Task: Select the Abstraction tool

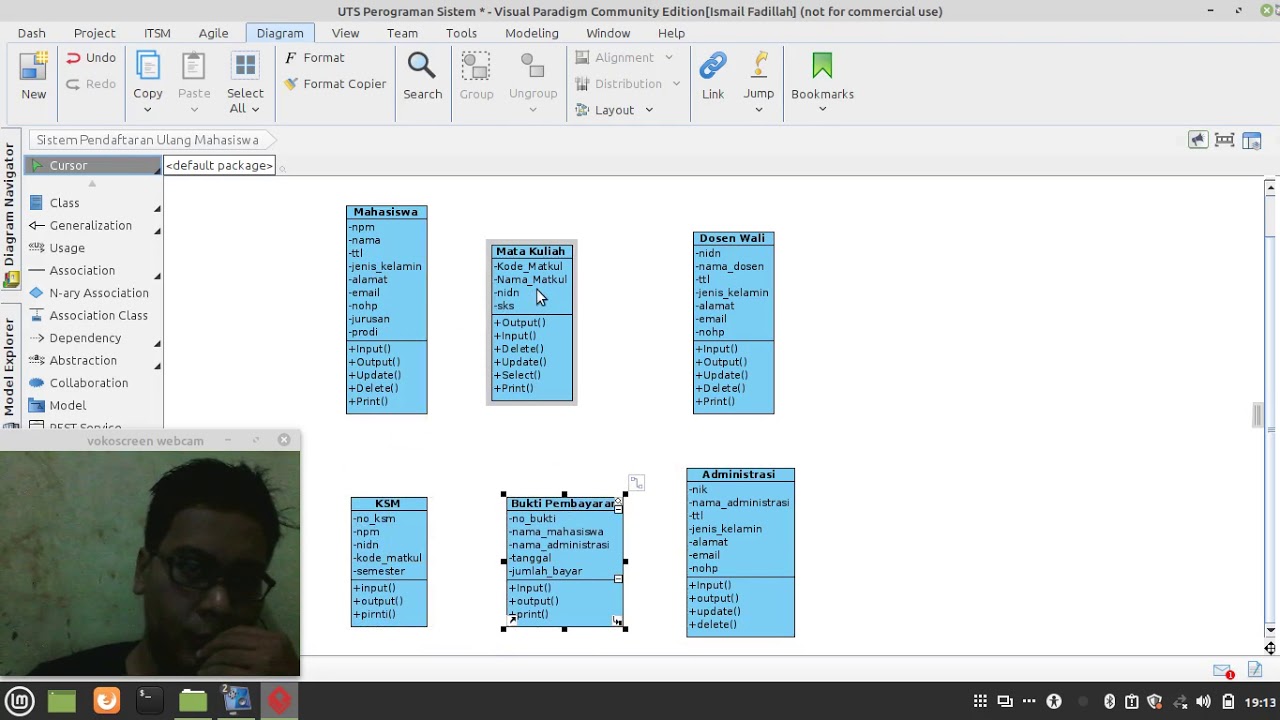Action: (x=83, y=360)
